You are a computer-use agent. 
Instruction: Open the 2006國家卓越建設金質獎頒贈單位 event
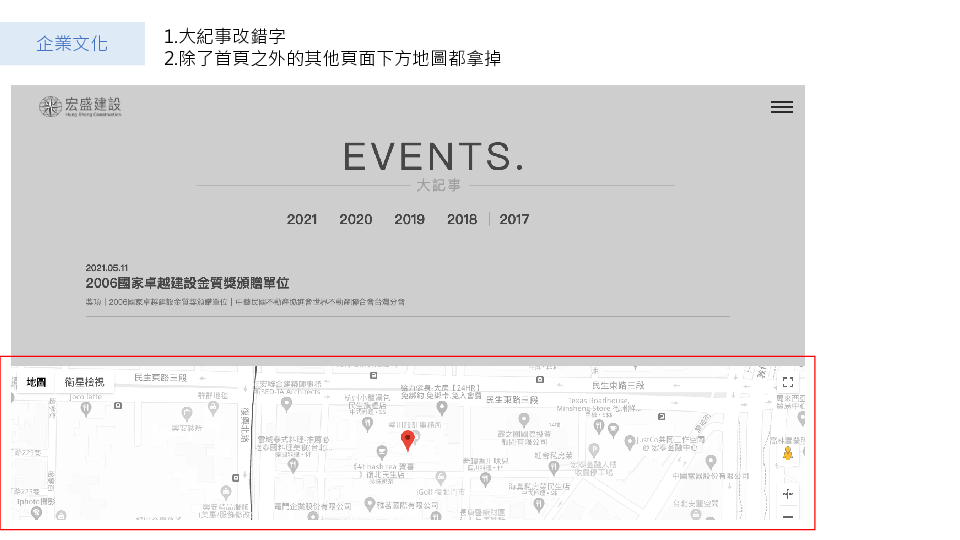[x=187, y=284]
